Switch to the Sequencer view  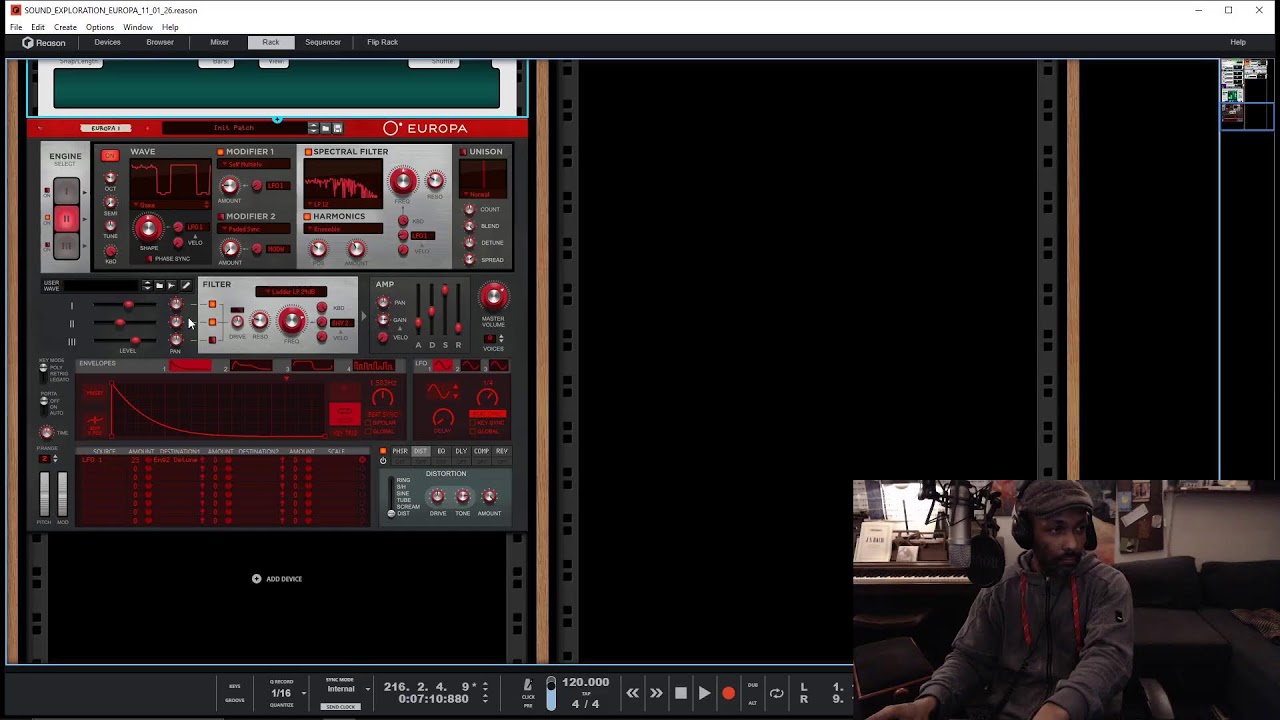pos(323,42)
